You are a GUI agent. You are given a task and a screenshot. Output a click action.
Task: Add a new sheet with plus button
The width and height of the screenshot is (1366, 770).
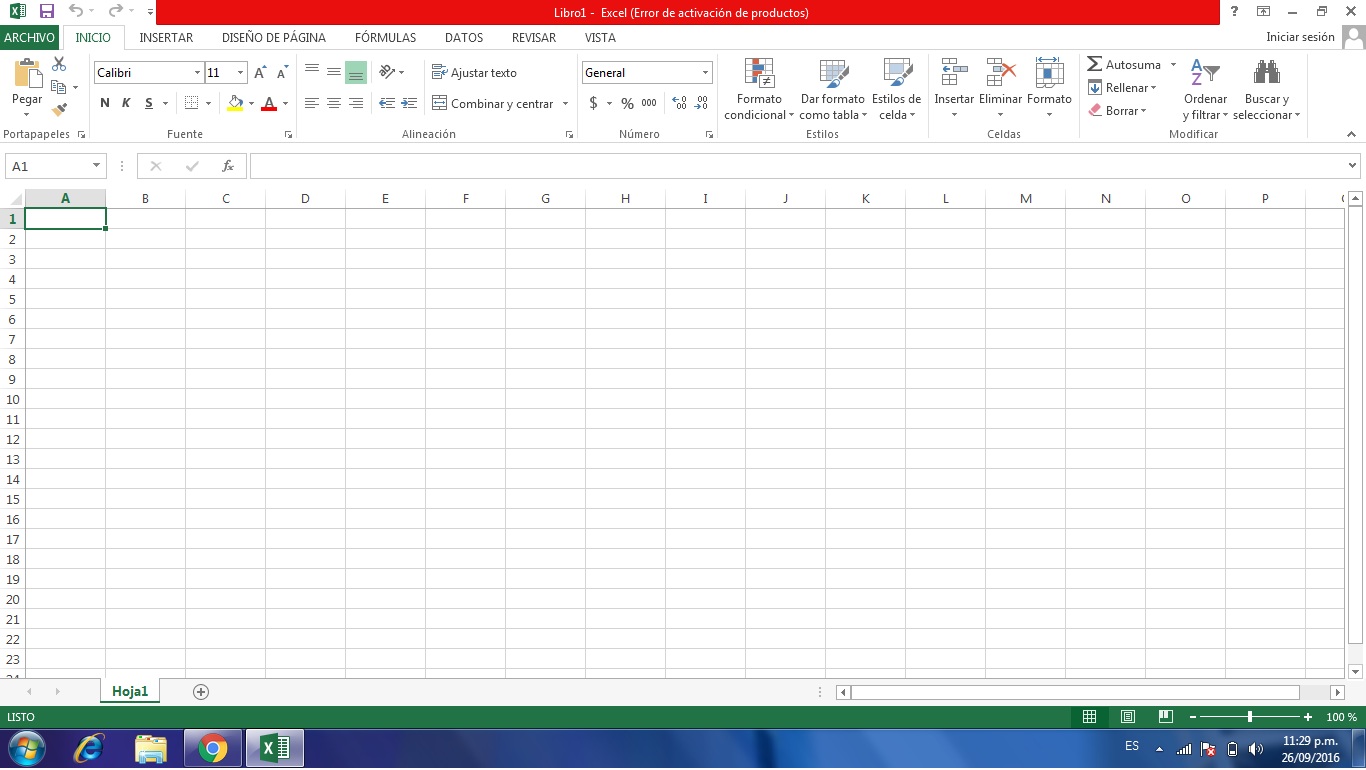pyautogui.click(x=200, y=691)
